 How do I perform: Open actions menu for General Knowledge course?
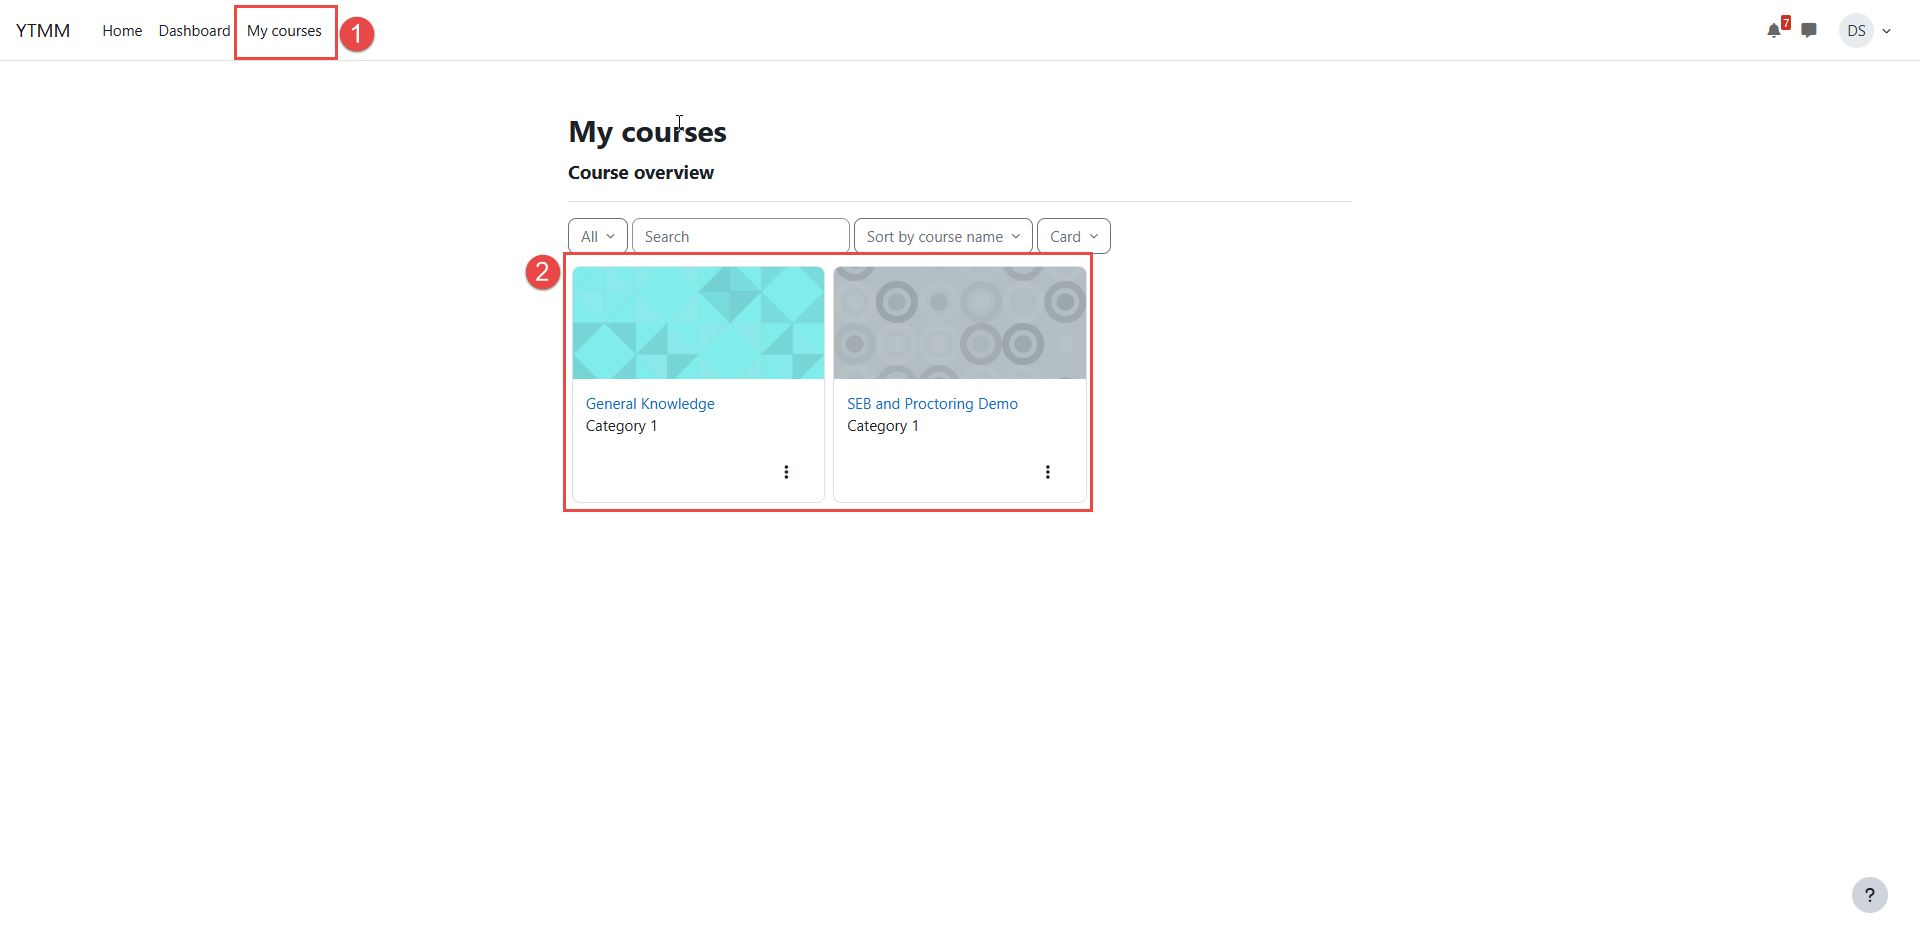(786, 472)
